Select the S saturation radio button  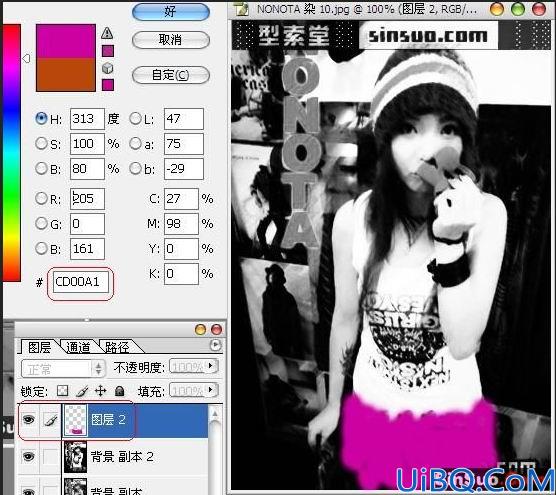pos(41,143)
